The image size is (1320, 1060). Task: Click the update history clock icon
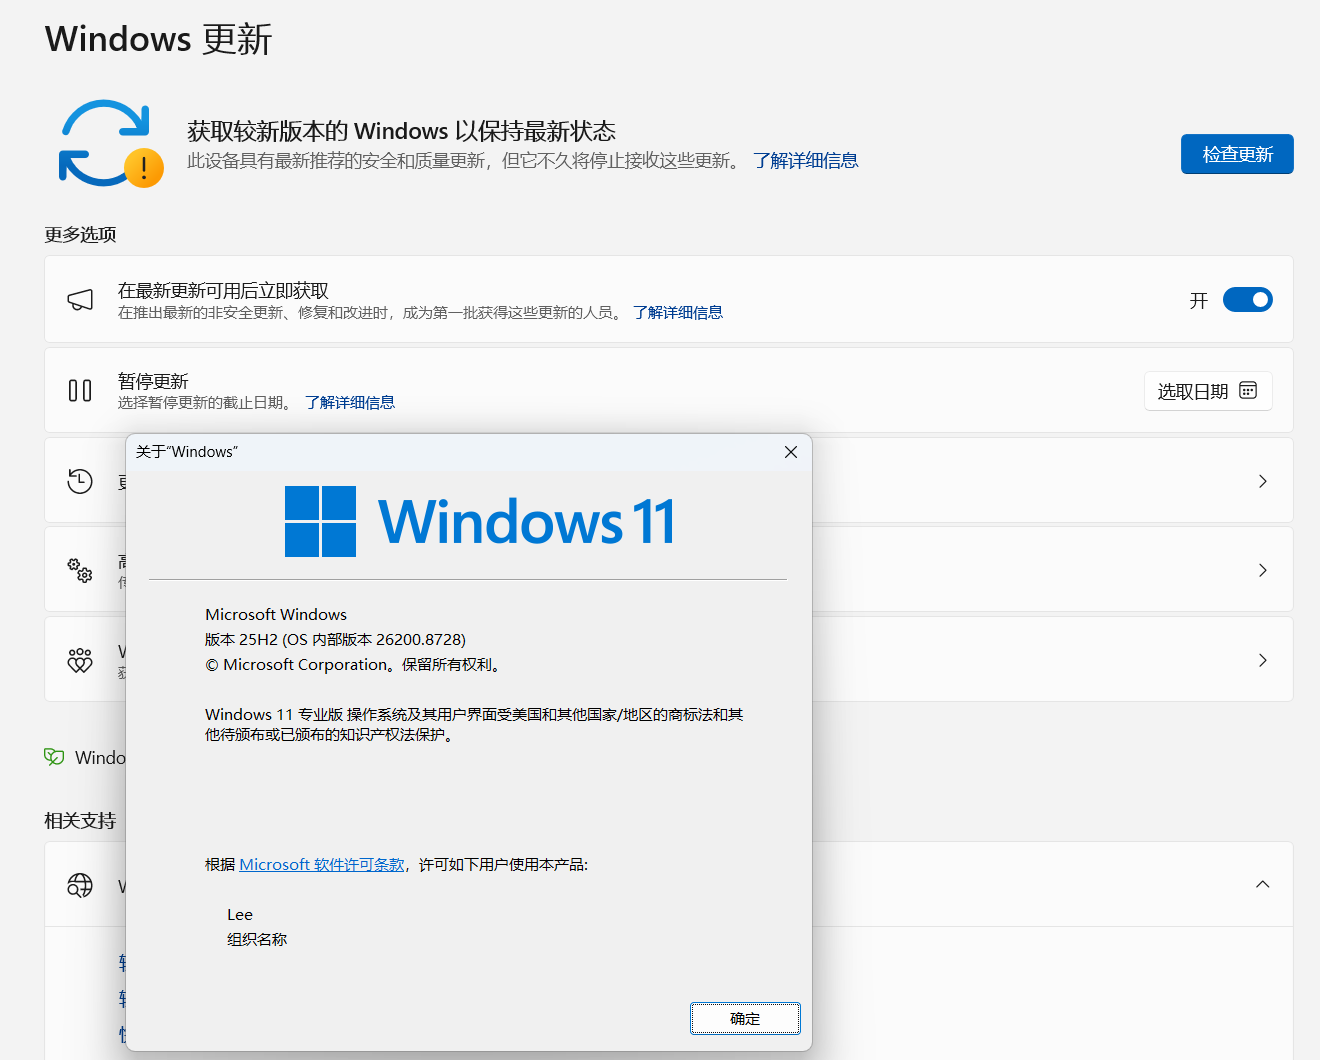[x=80, y=481]
